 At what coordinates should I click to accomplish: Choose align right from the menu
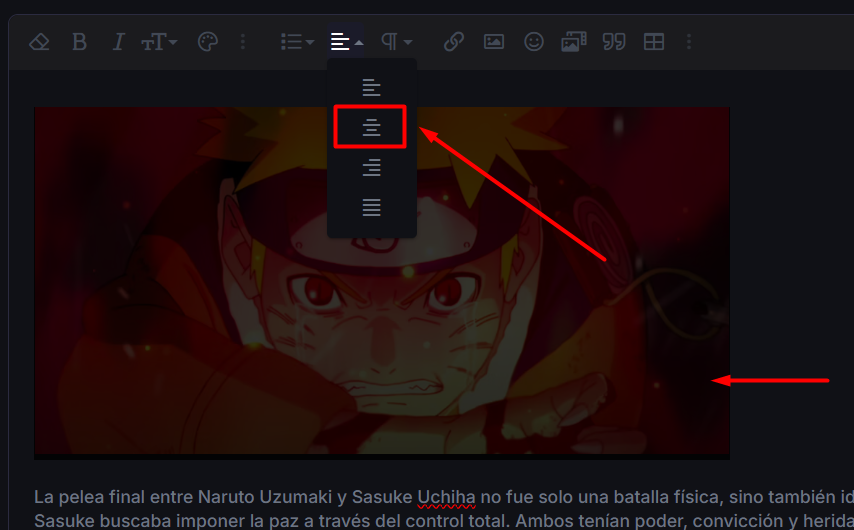pyautogui.click(x=371, y=167)
